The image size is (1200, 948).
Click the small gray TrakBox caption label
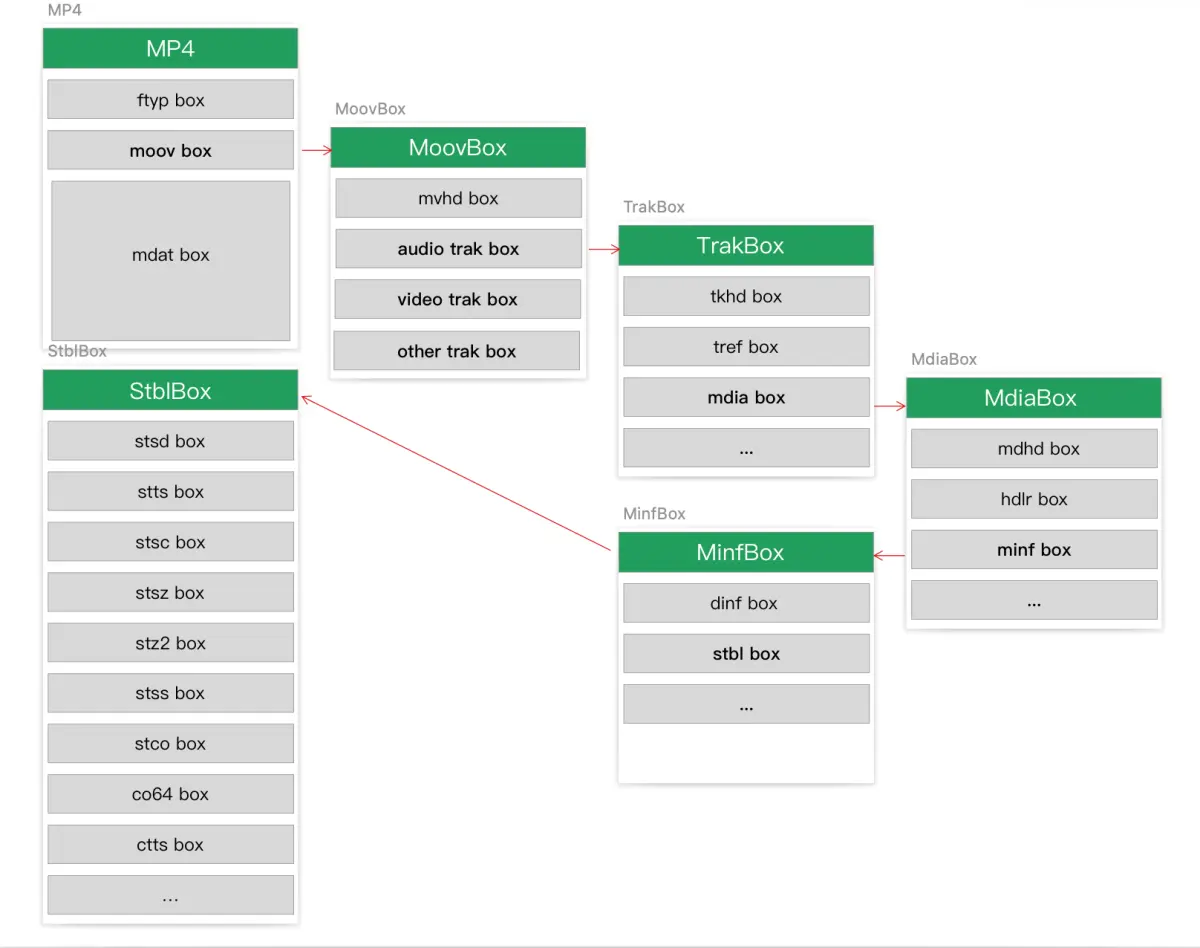click(654, 207)
